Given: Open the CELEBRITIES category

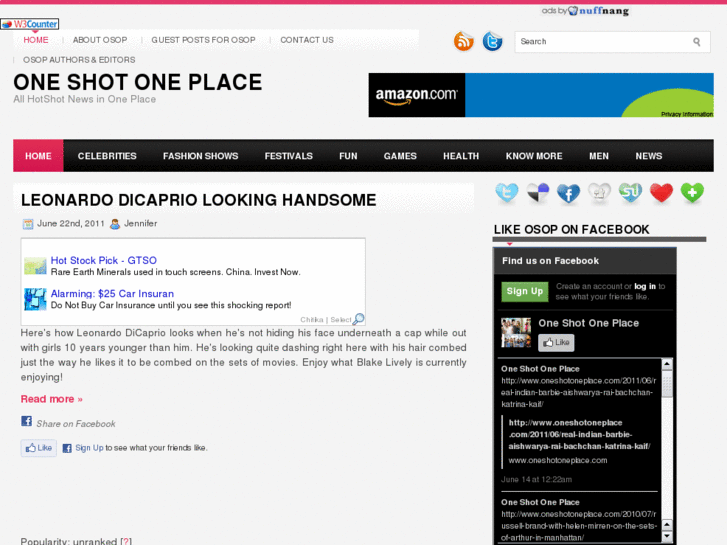Looking at the screenshot, I should (x=107, y=156).
